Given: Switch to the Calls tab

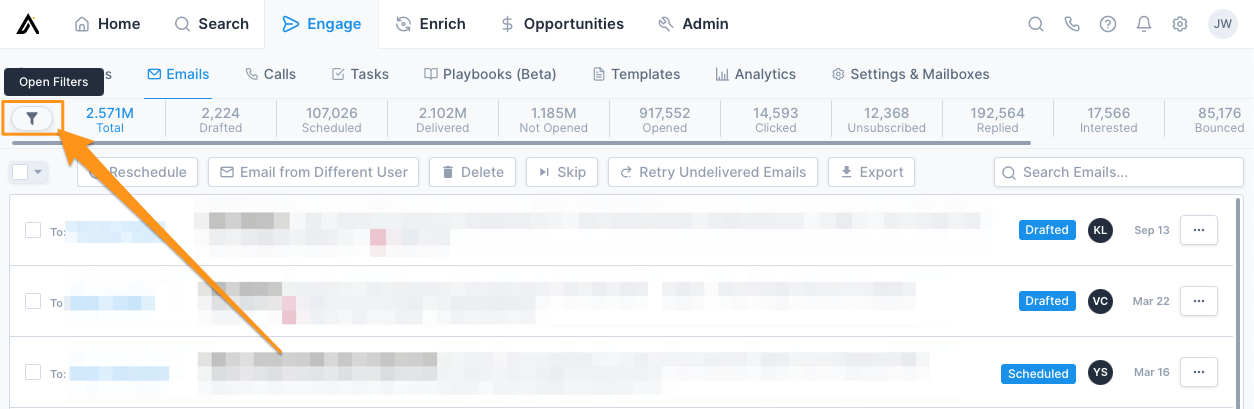Looking at the screenshot, I should pos(270,74).
